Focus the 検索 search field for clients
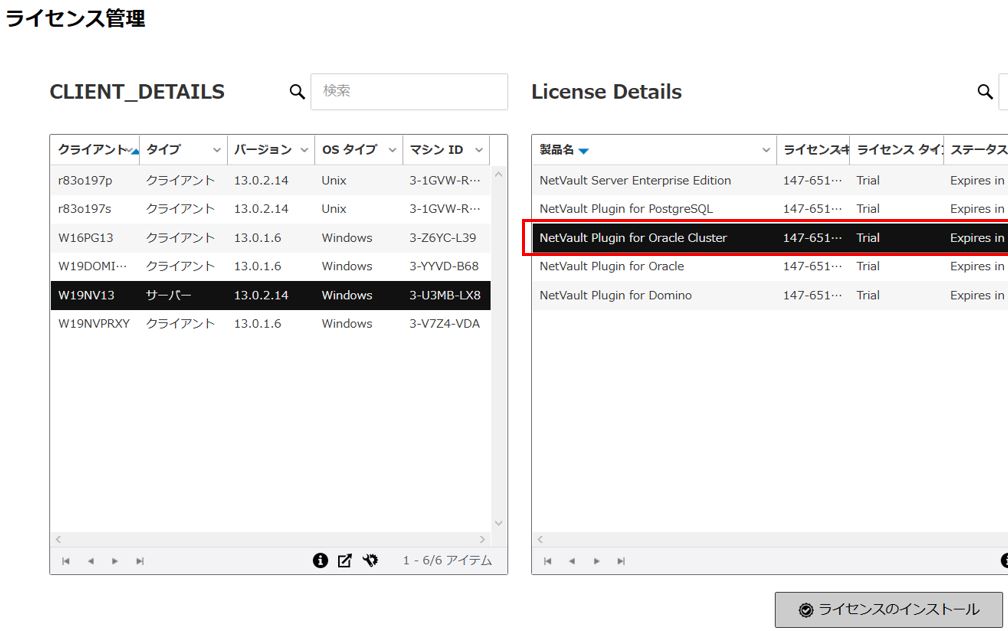1008x631 pixels. [x=409, y=91]
